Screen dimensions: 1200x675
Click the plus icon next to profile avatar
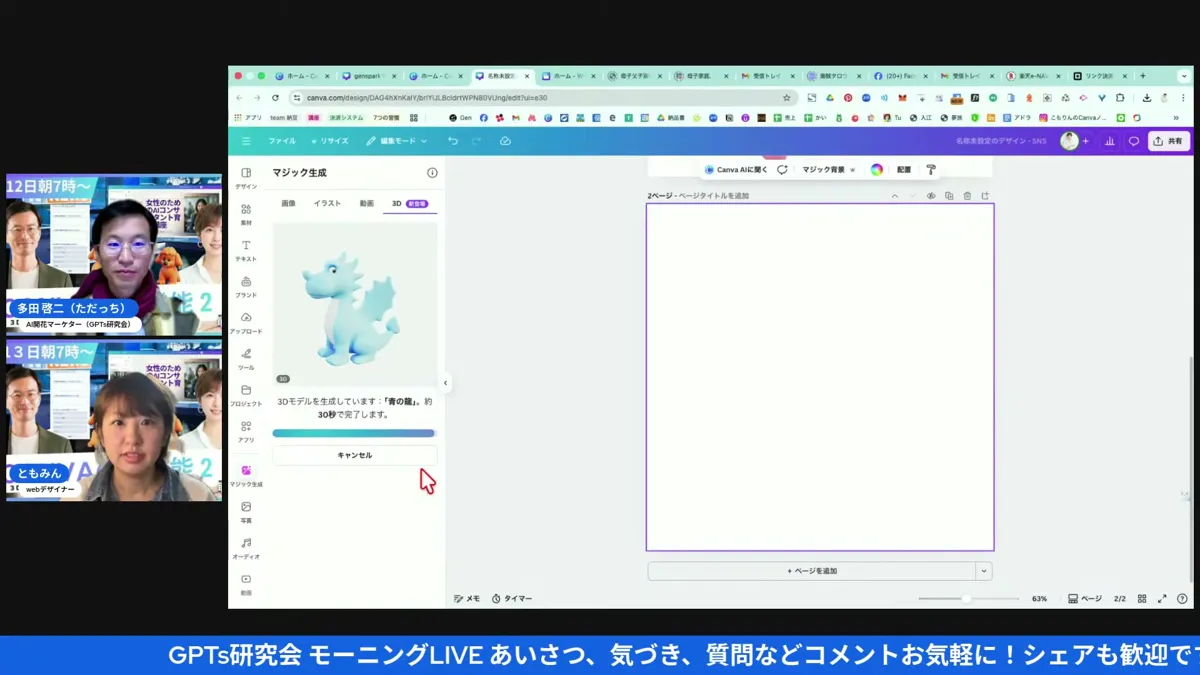(1085, 141)
